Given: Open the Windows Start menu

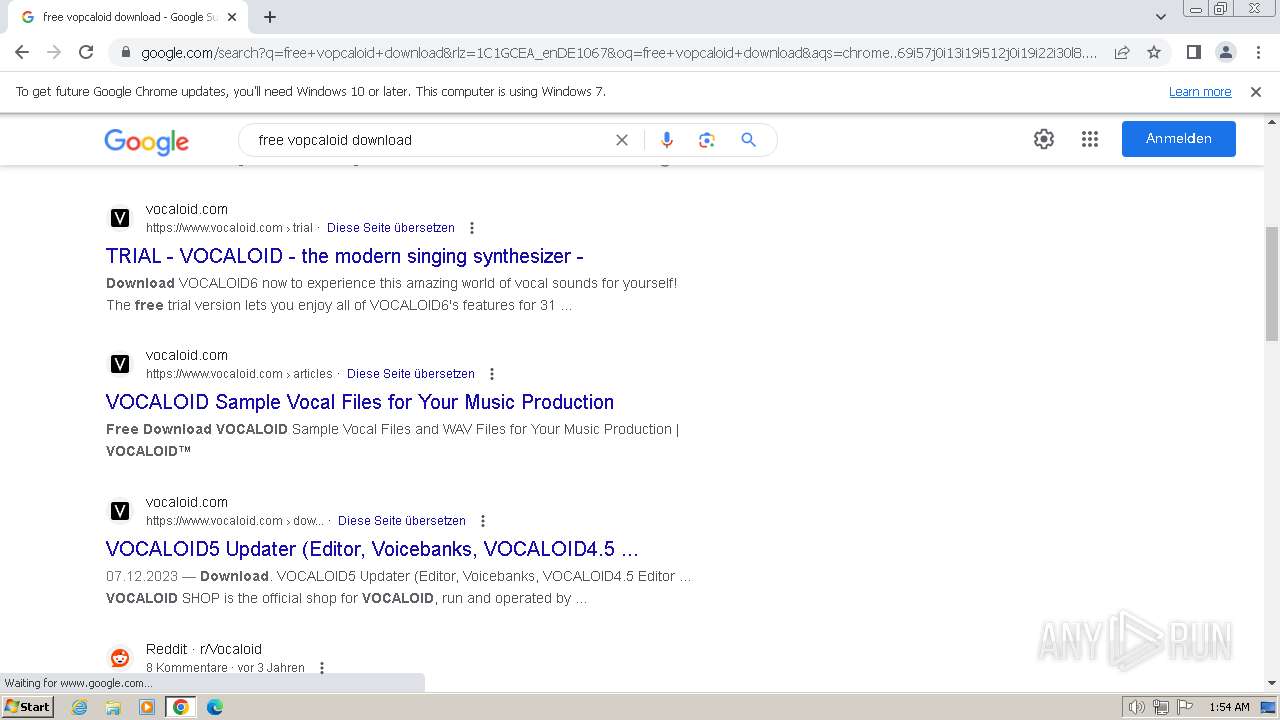Looking at the screenshot, I should (27, 707).
